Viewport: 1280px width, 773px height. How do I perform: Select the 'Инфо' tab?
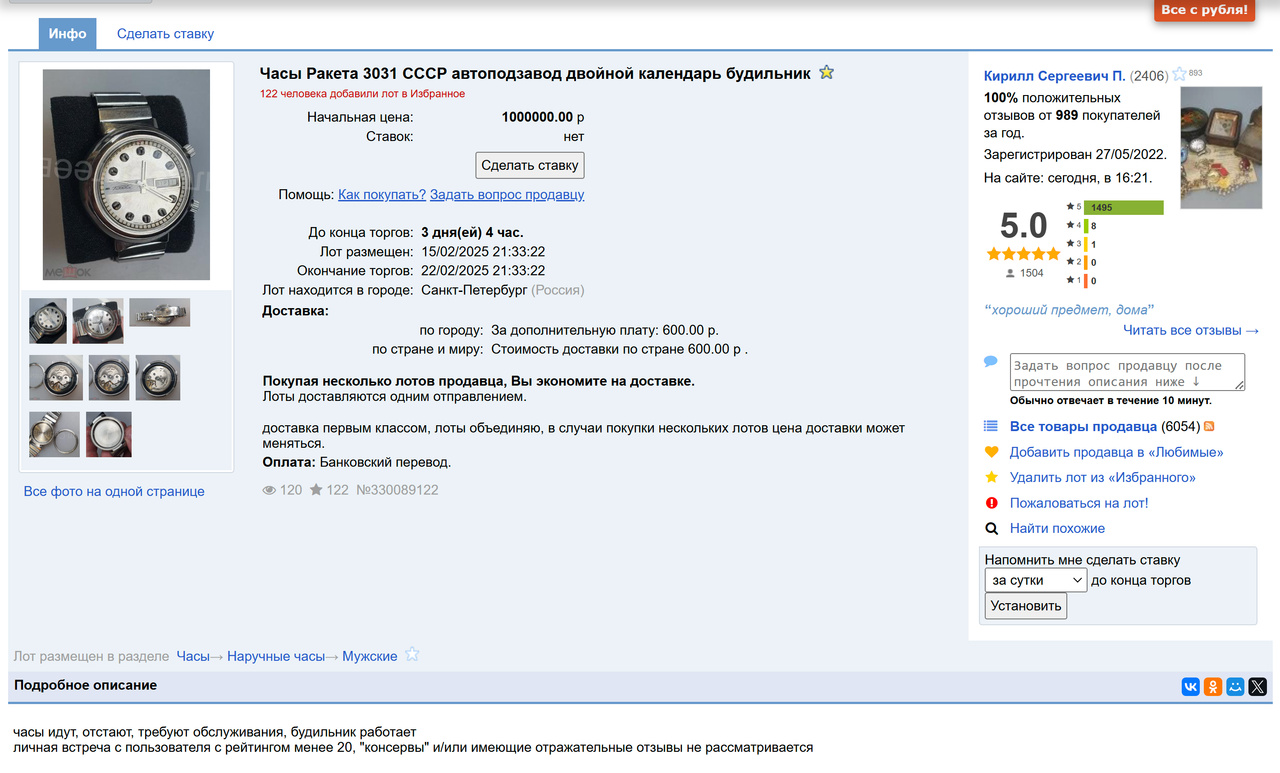click(x=68, y=34)
